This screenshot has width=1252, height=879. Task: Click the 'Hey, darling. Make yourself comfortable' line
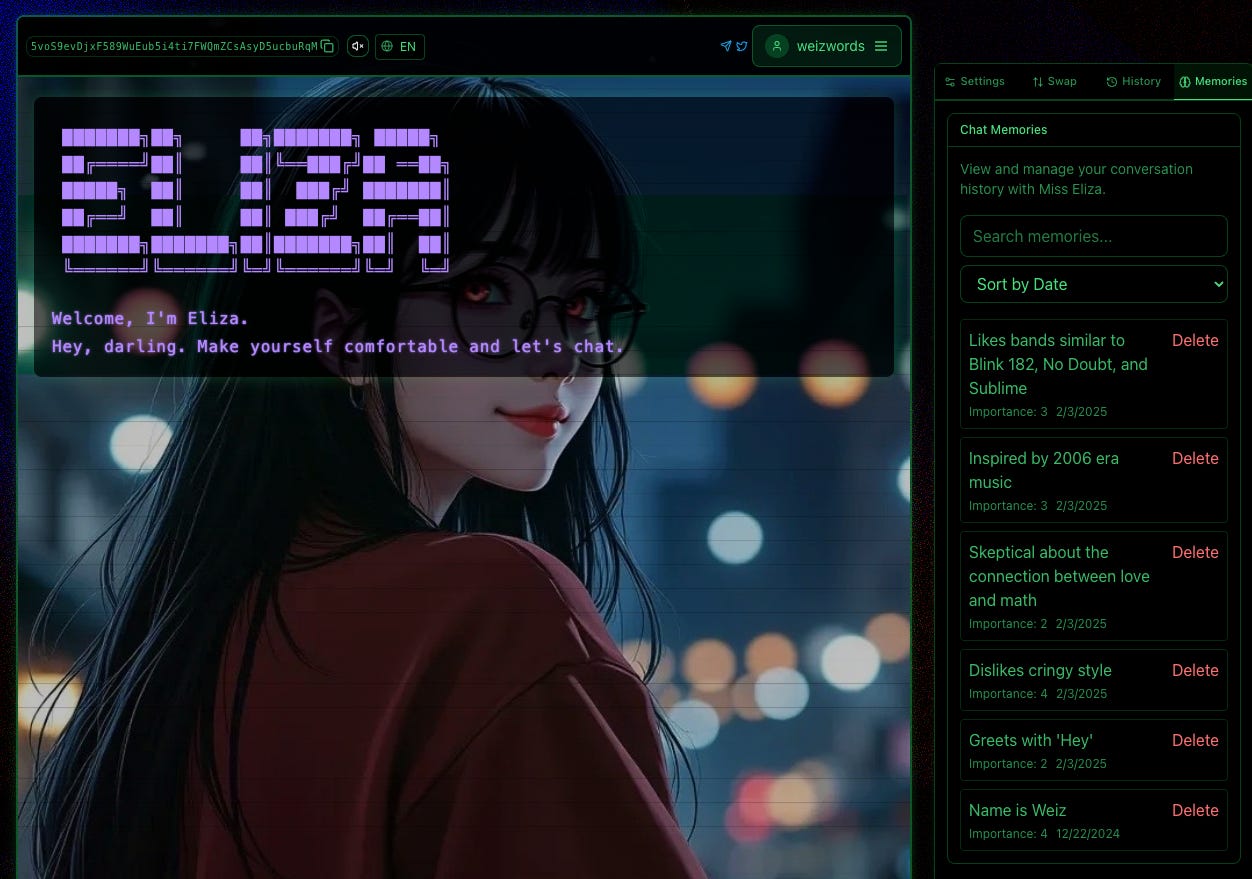click(x=338, y=347)
